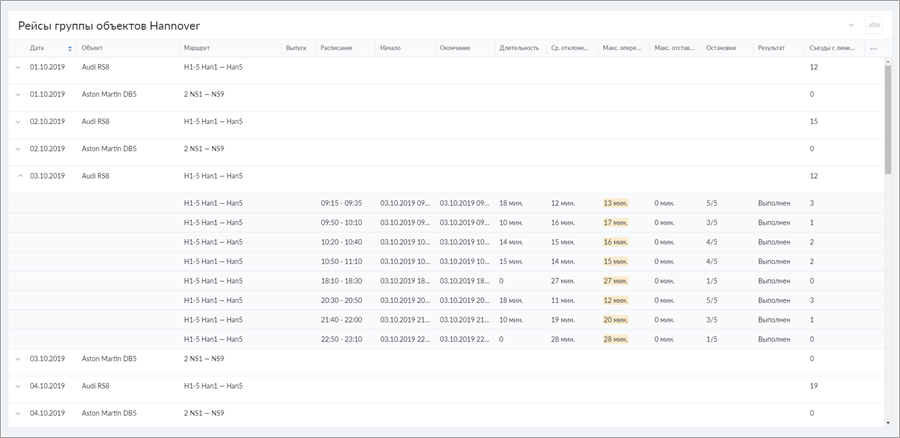Screen dimensions: 900x438
Task: Click the Результат column header
Action: [771, 48]
